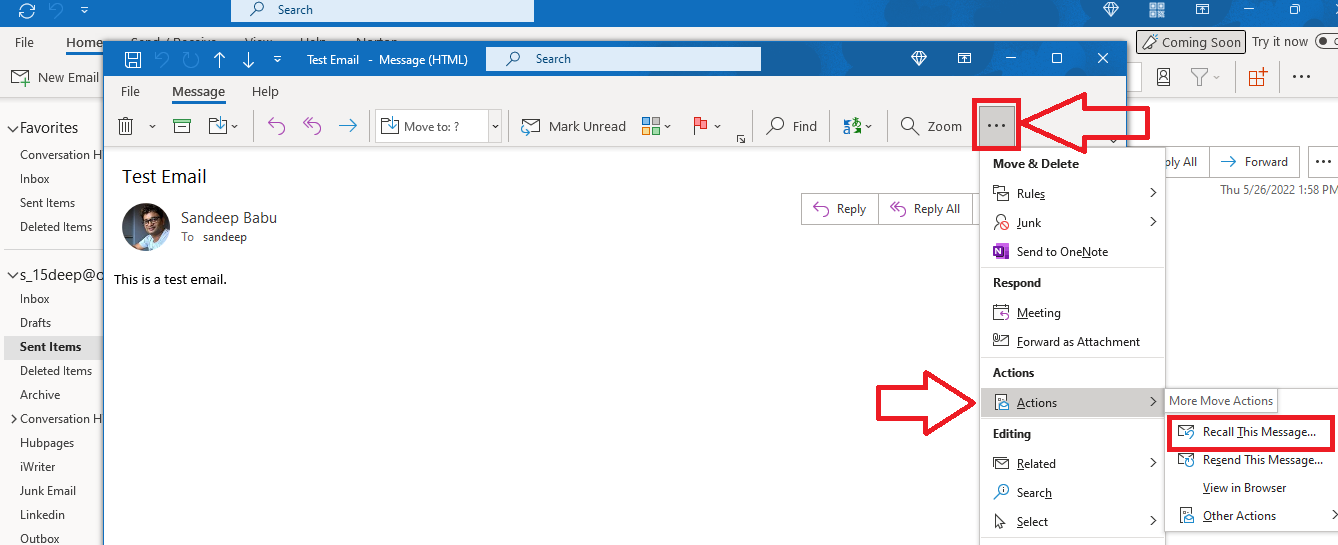Open the Other Actions submenu
The height and width of the screenshot is (545, 1338).
(1253, 516)
